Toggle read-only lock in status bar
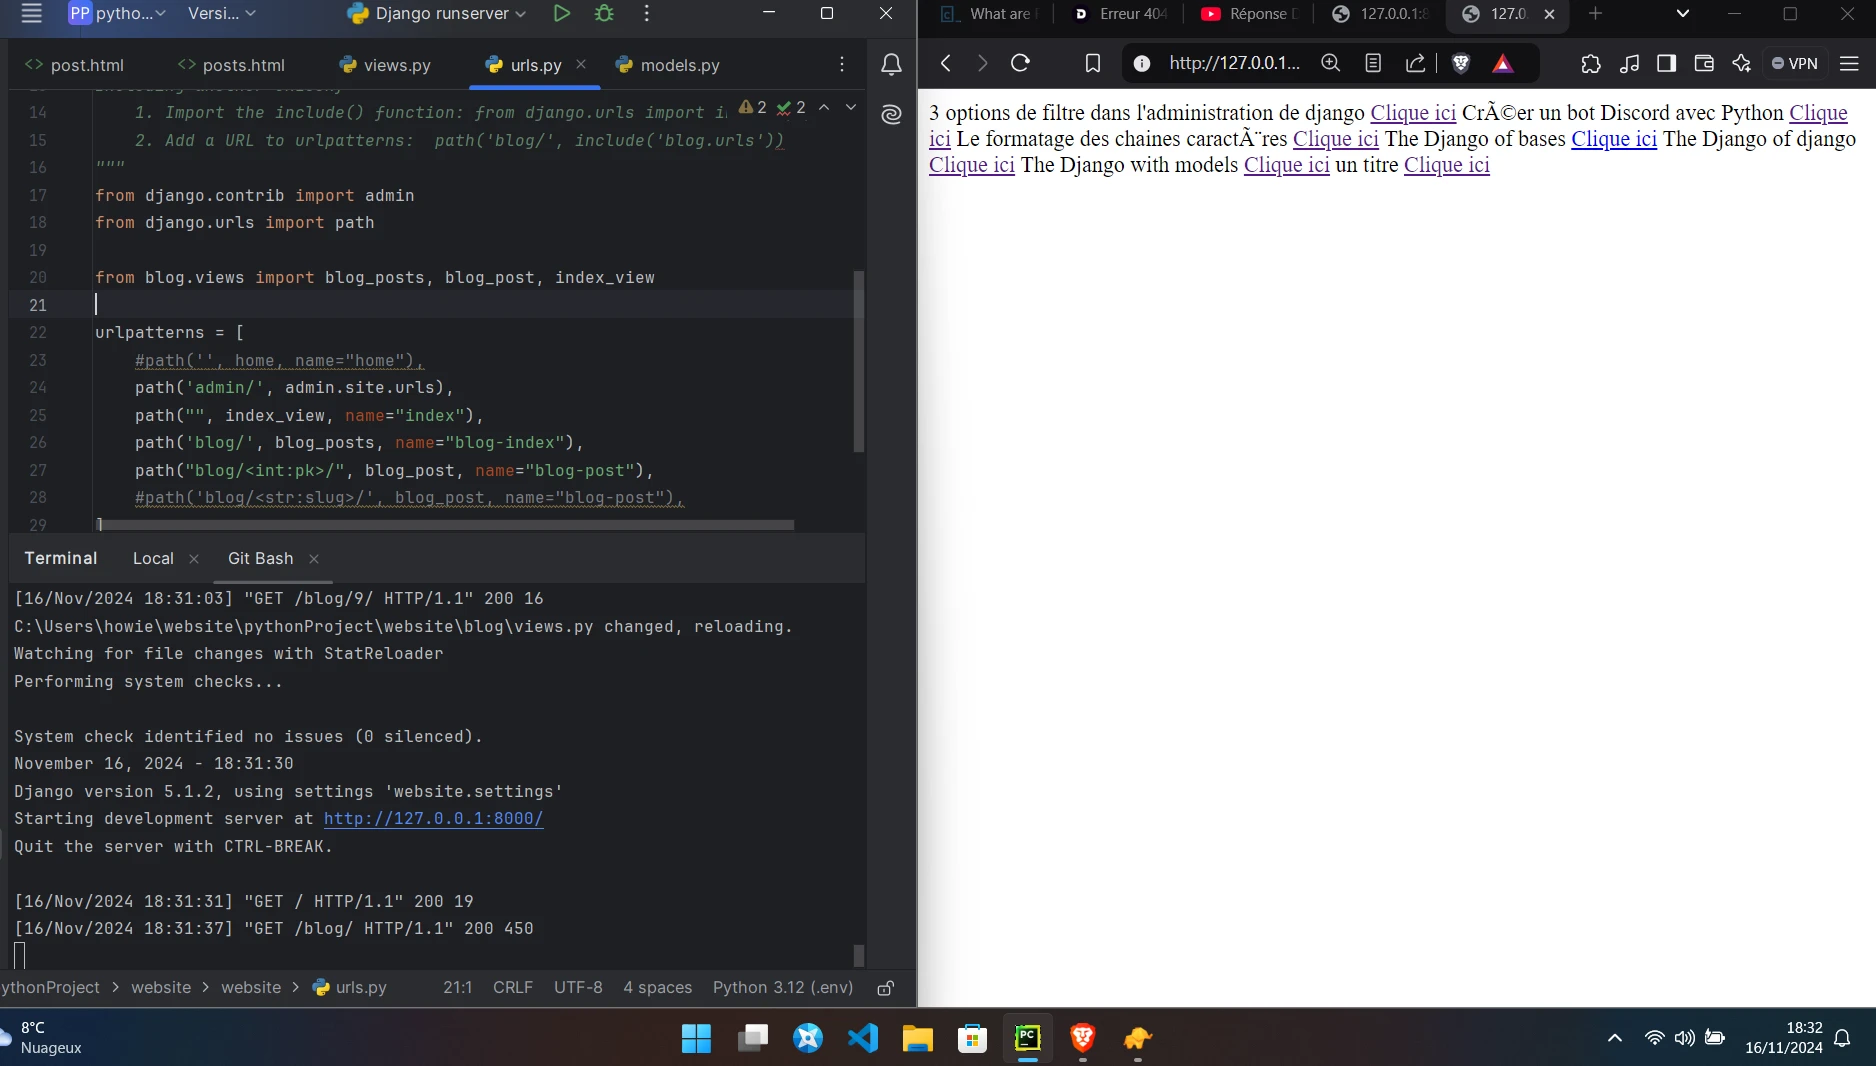 click(885, 988)
